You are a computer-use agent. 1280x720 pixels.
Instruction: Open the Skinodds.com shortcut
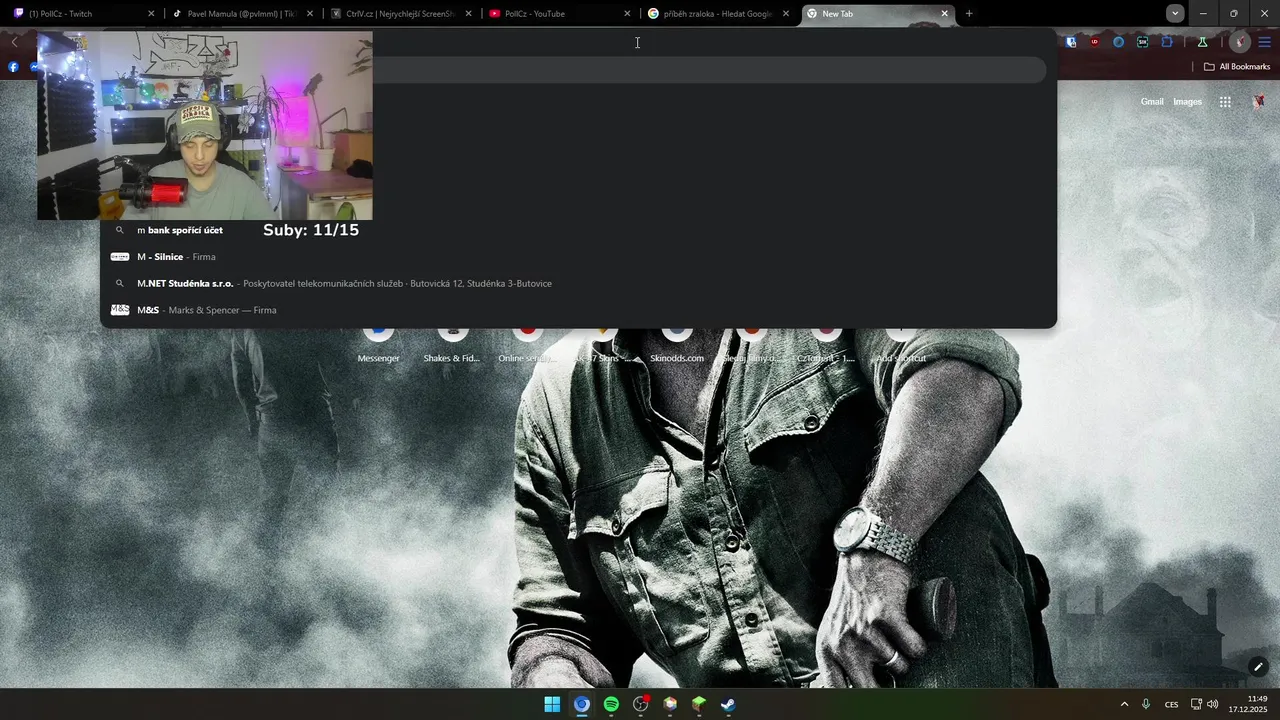[x=677, y=345]
